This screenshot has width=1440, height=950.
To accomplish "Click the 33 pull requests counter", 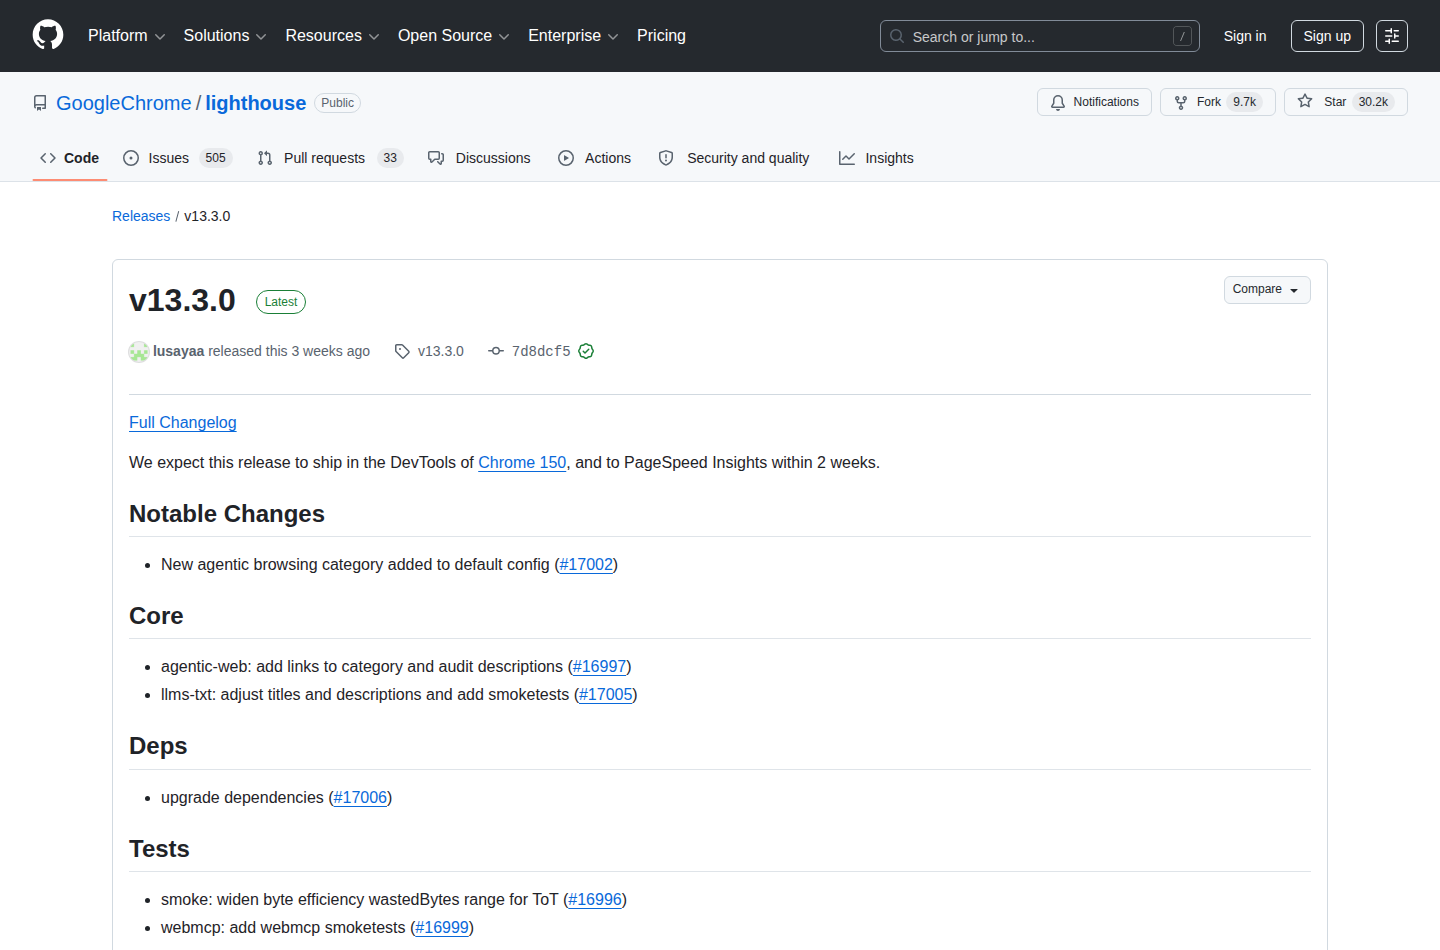I will tap(390, 158).
